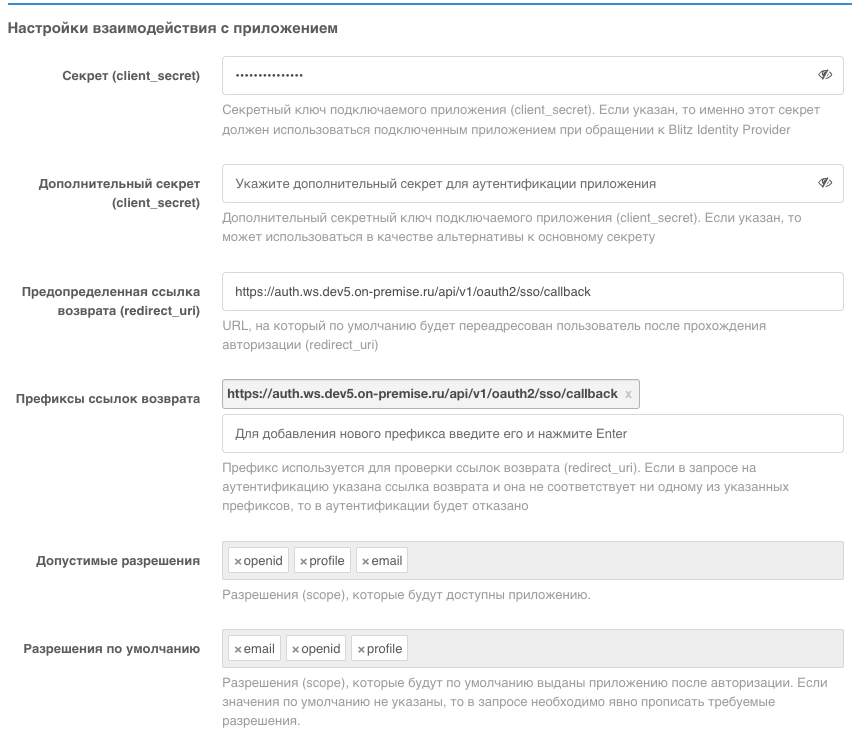This screenshot has width=852, height=738.
Task: Reveal additional secret with eye icon
Action: [x=825, y=184]
